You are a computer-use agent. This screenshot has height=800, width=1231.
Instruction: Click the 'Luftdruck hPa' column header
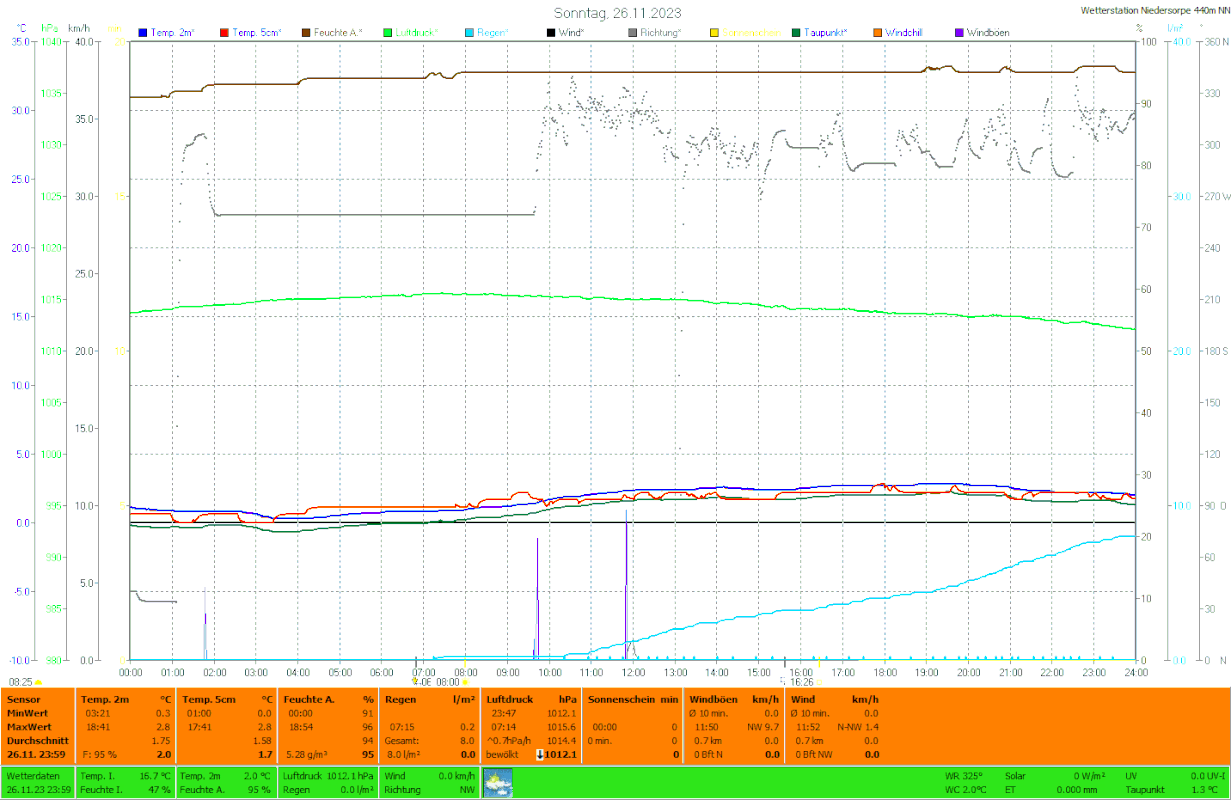tap(532, 700)
